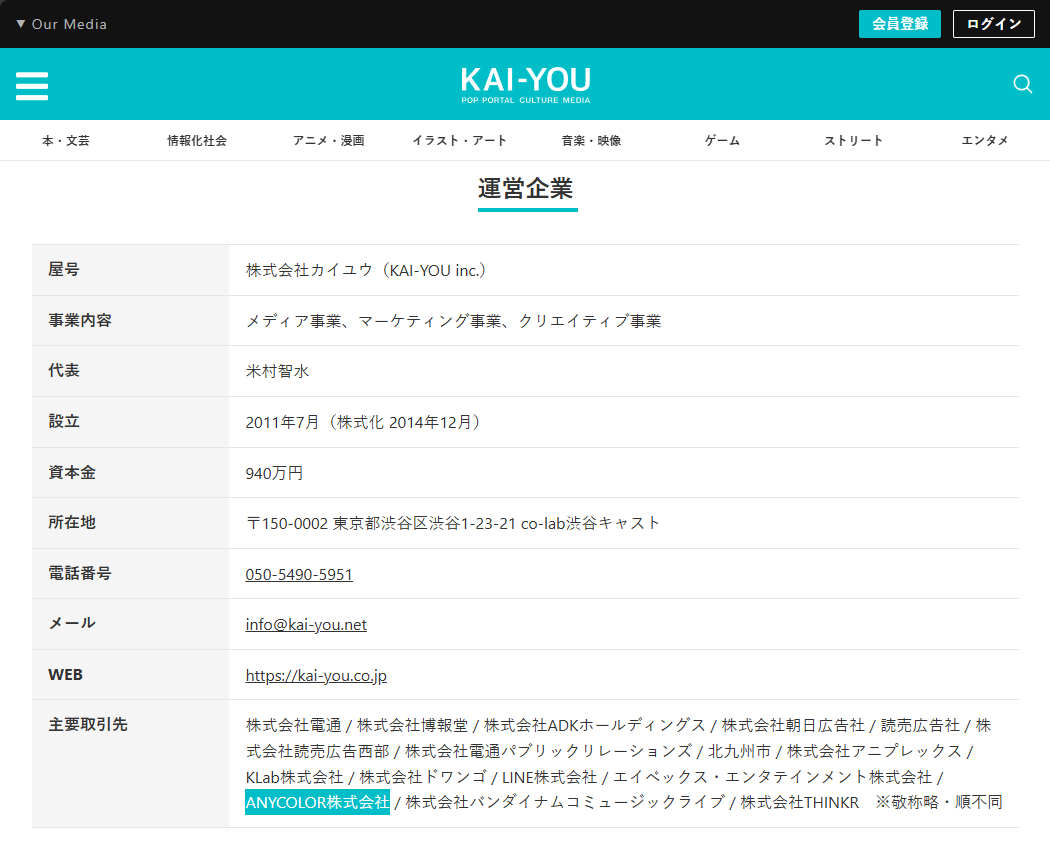Expand the Our Media dropdown
This screenshot has width=1050, height=850.
62,24
